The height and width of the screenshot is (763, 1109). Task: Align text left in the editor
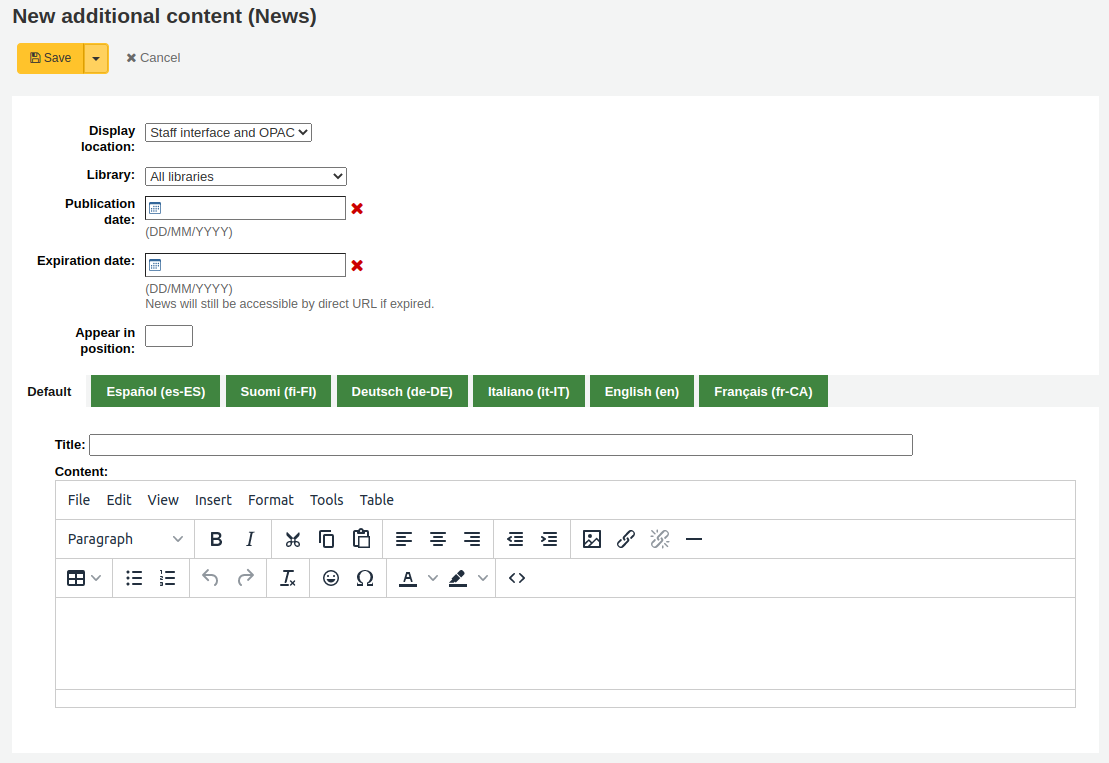(404, 540)
